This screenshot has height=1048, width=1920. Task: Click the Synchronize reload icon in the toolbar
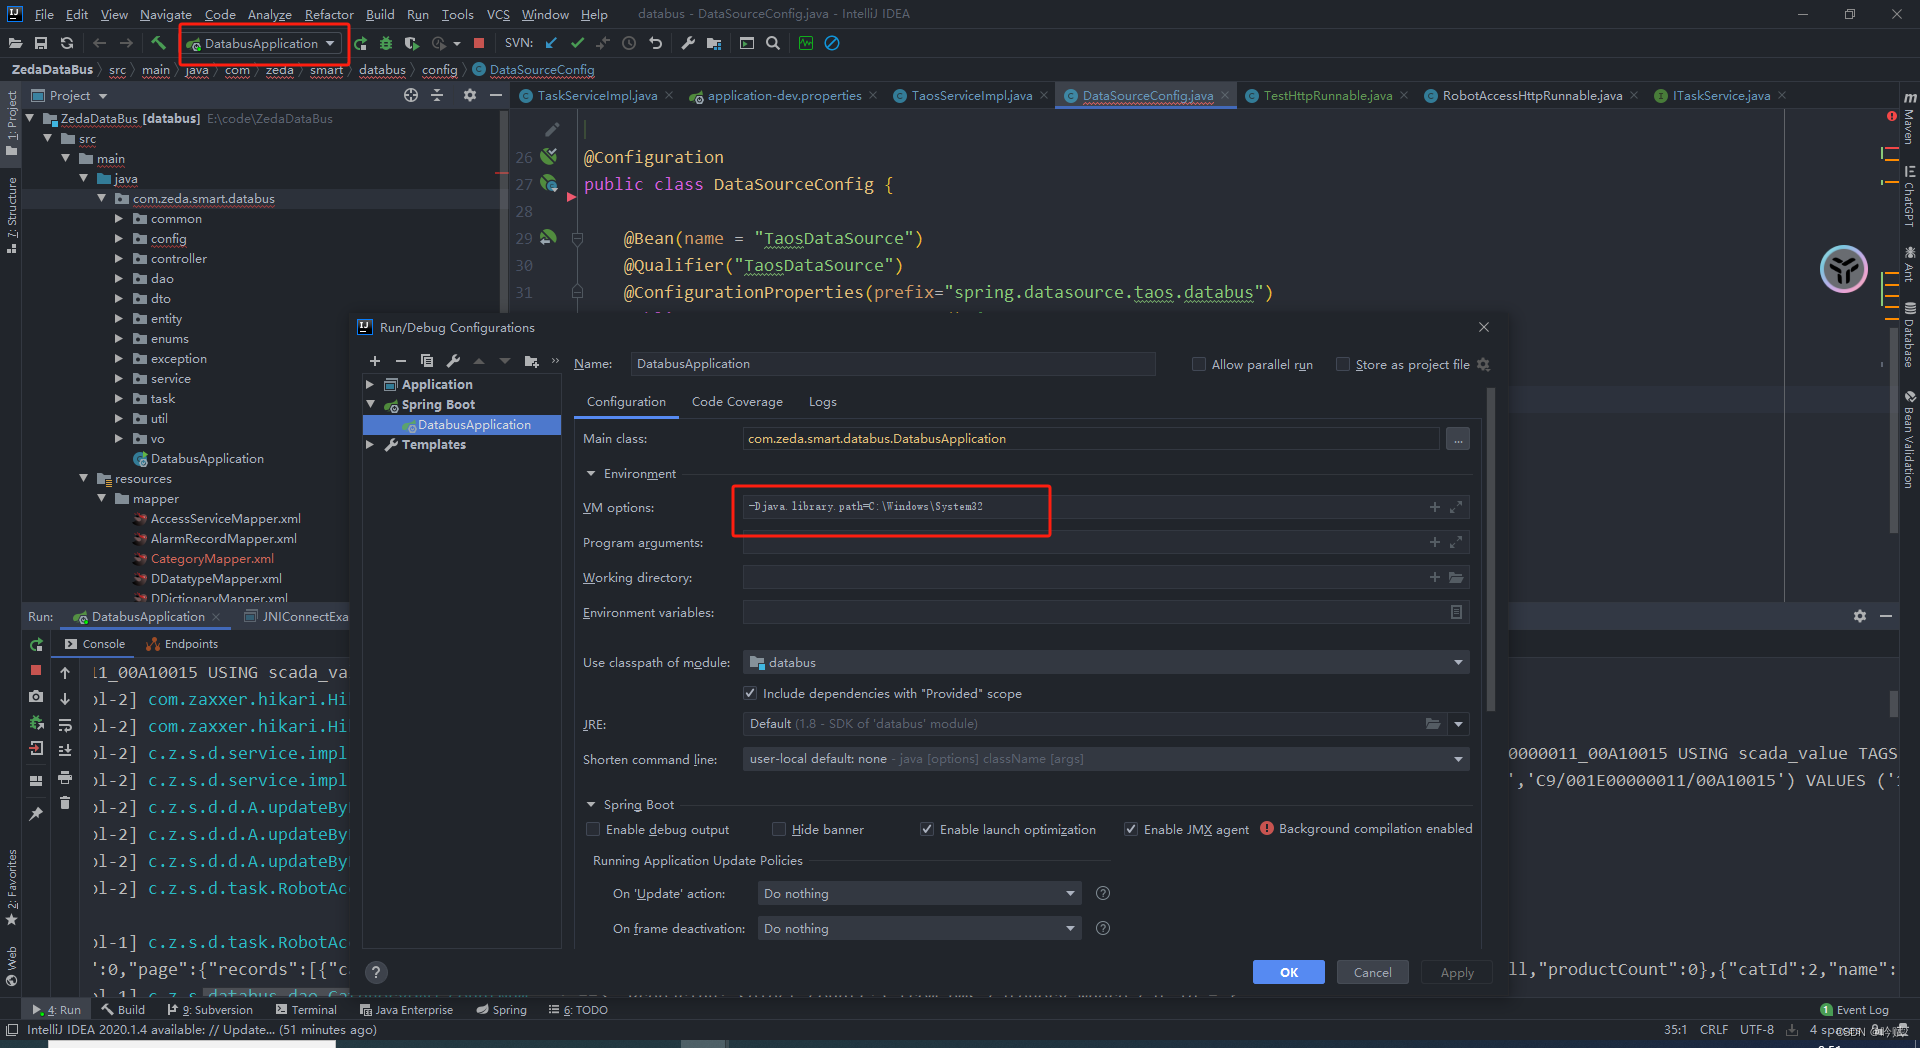click(67, 43)
